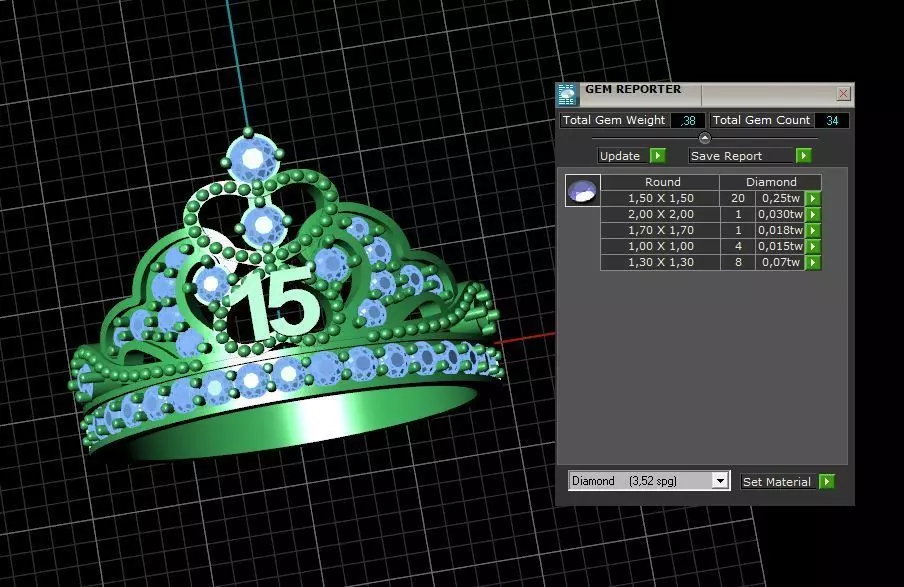Click the 15 numeral on the crown model
The width and height of the screenshot is (904, 587).
(277, 303)
